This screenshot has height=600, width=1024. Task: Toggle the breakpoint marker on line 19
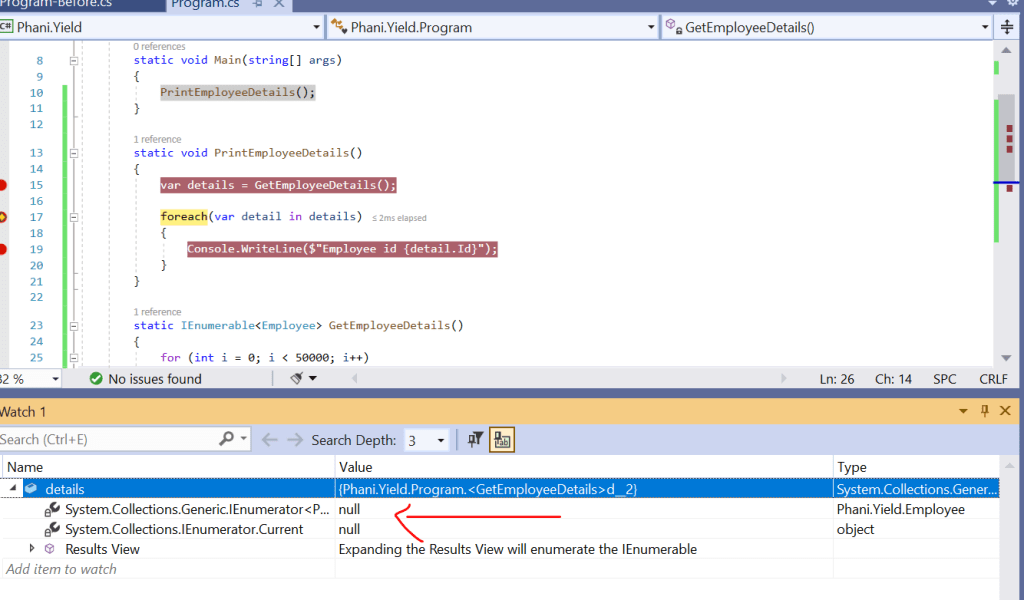pyautogui.click(x=3, y=249)
